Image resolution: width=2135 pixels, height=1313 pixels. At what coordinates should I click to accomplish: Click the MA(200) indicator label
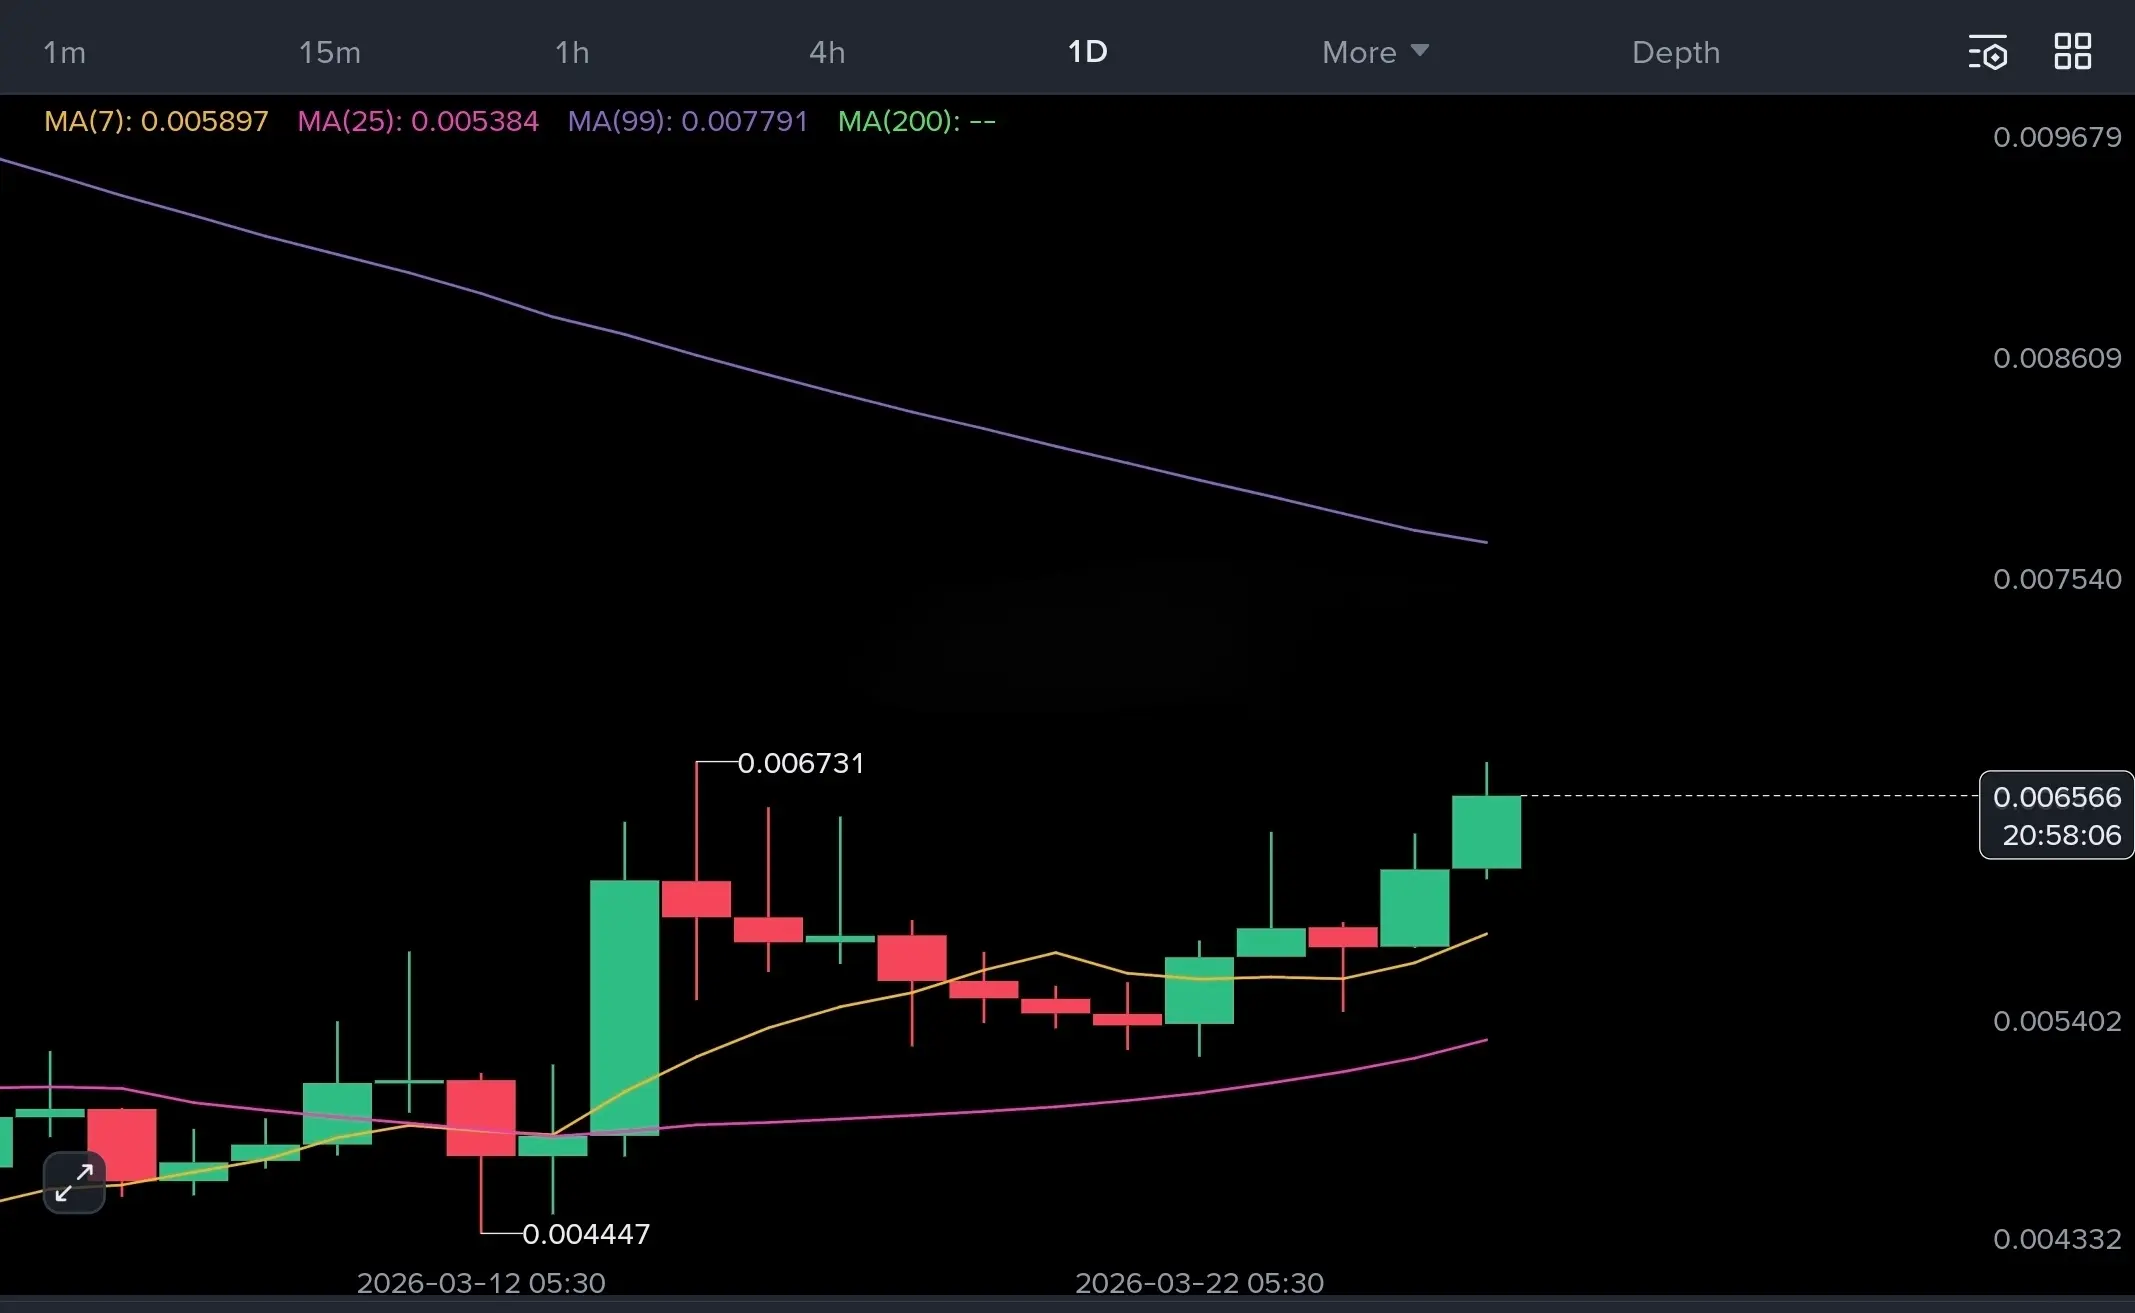point(916,121)
